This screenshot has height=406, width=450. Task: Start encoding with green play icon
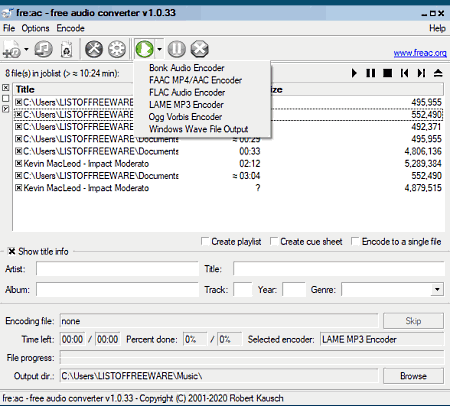tap(144, 49)
